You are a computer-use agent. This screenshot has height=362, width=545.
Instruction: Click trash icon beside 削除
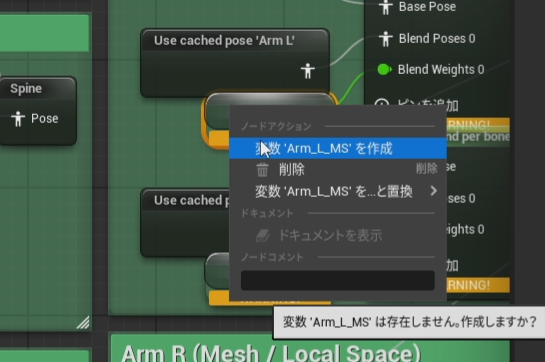[262, 170]
